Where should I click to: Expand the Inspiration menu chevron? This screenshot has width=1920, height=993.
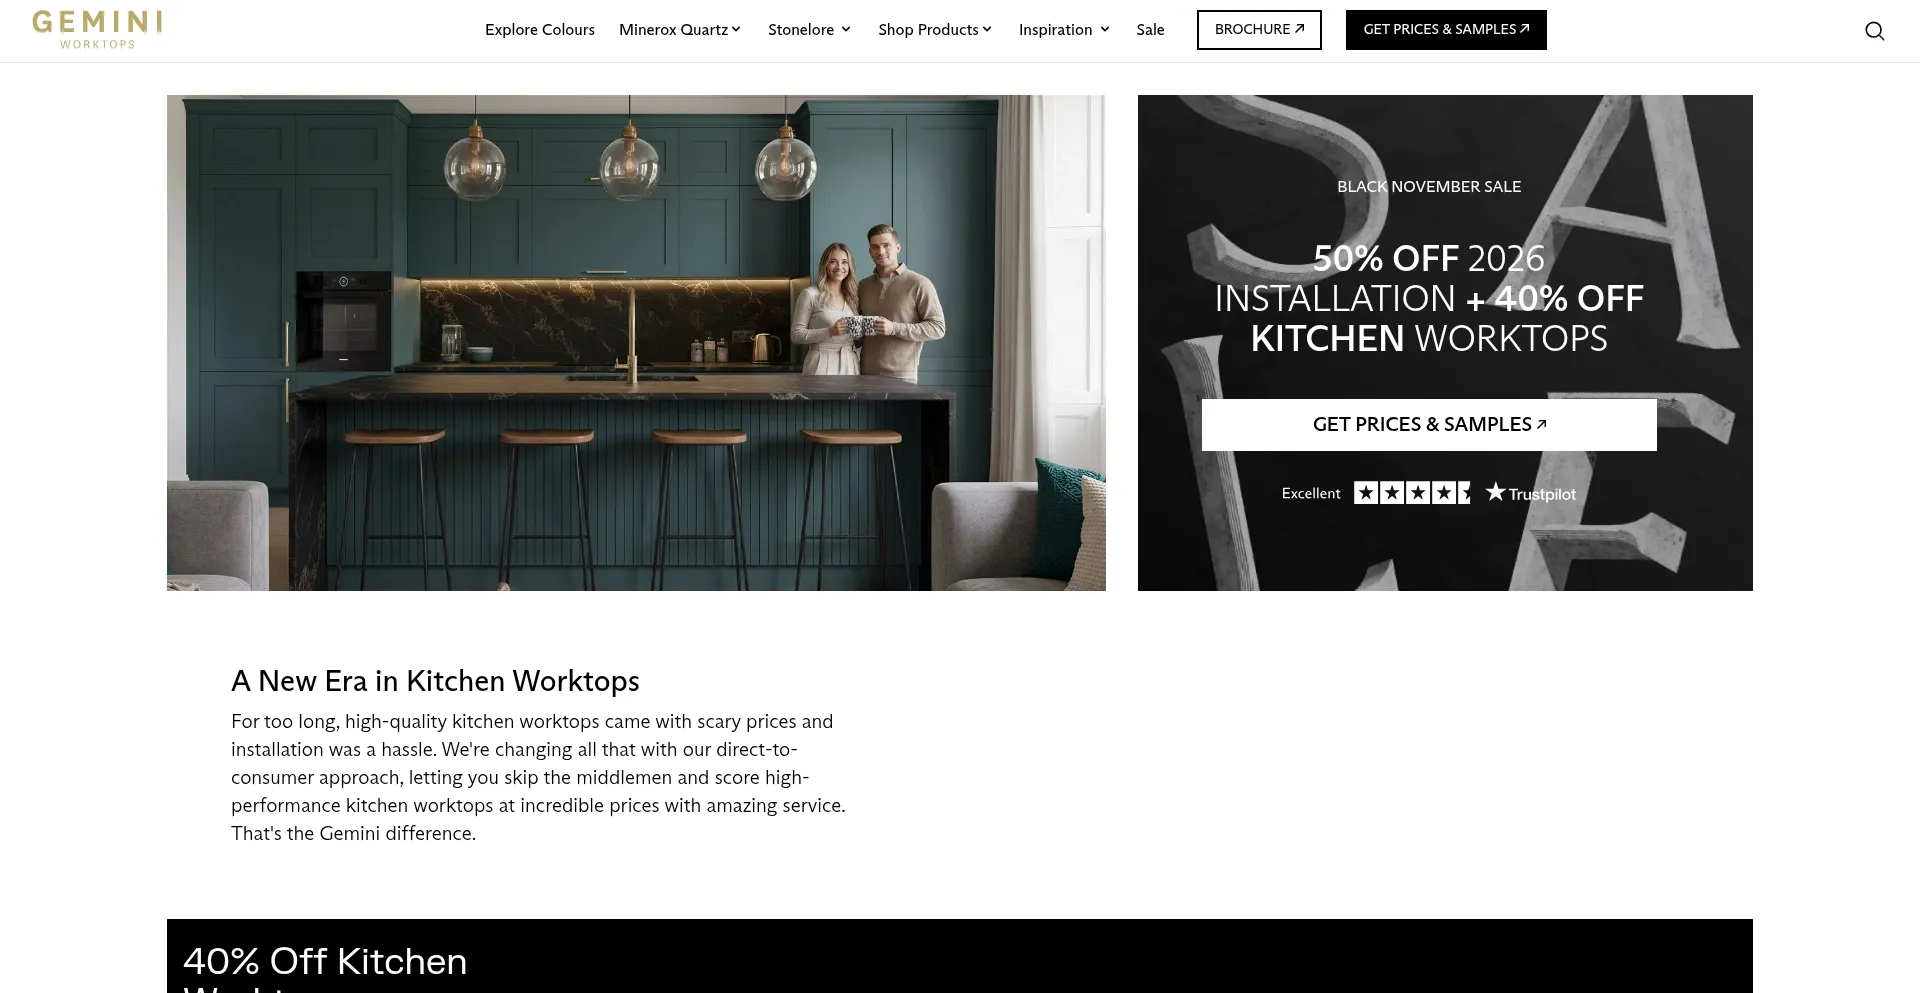pyautogui.click(x=1105, y=30)
